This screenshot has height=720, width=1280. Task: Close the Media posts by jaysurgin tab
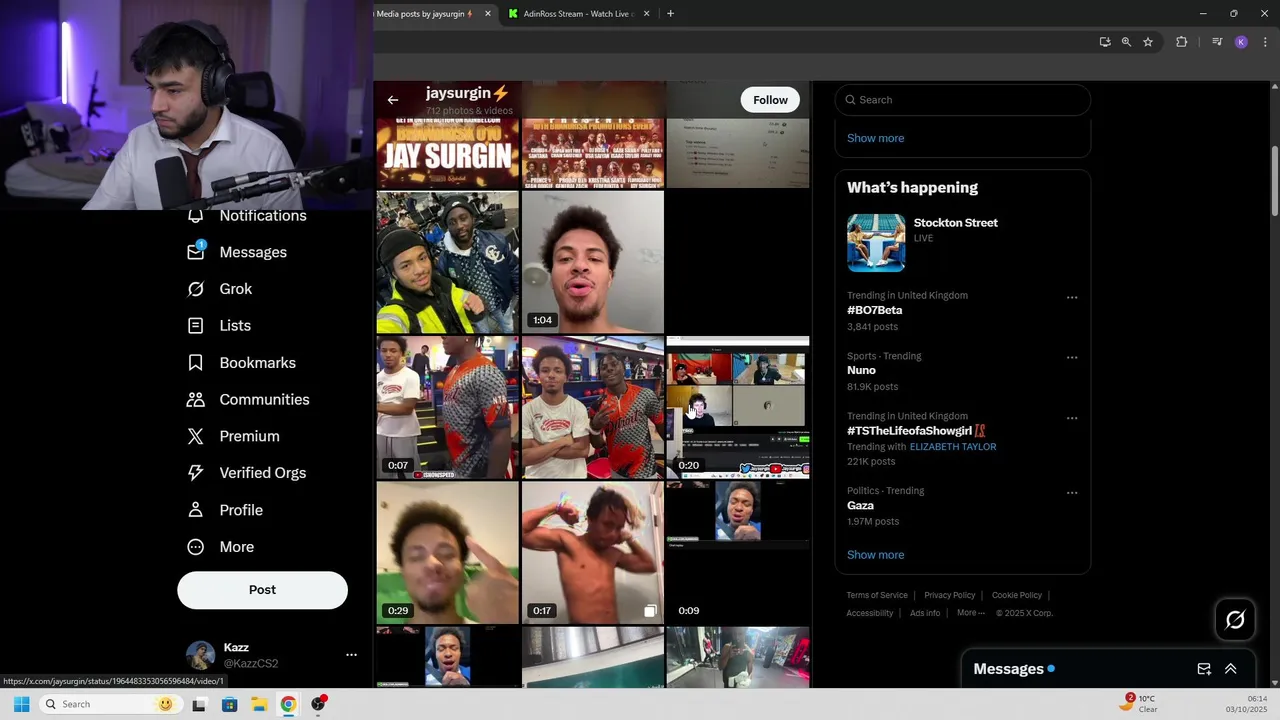click(x=488, y=14)
